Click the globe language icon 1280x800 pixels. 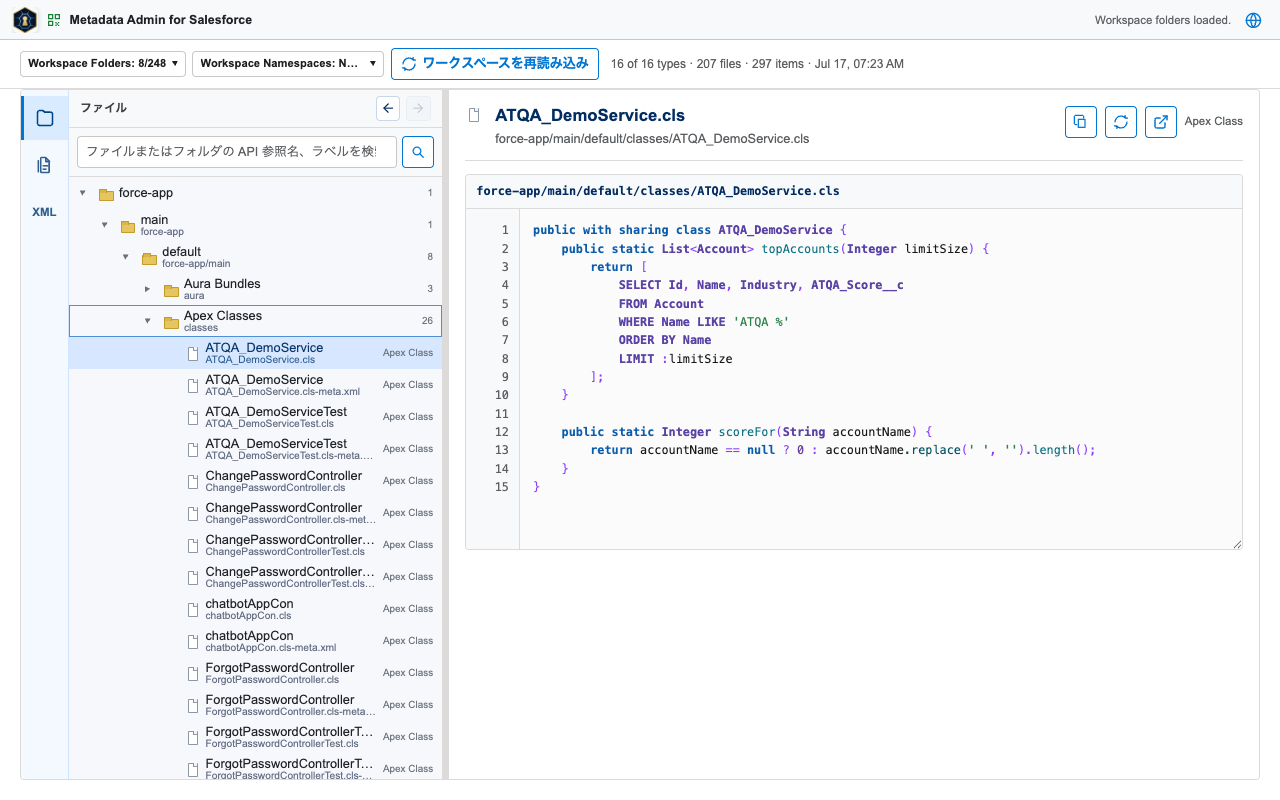click(1253, 20)
